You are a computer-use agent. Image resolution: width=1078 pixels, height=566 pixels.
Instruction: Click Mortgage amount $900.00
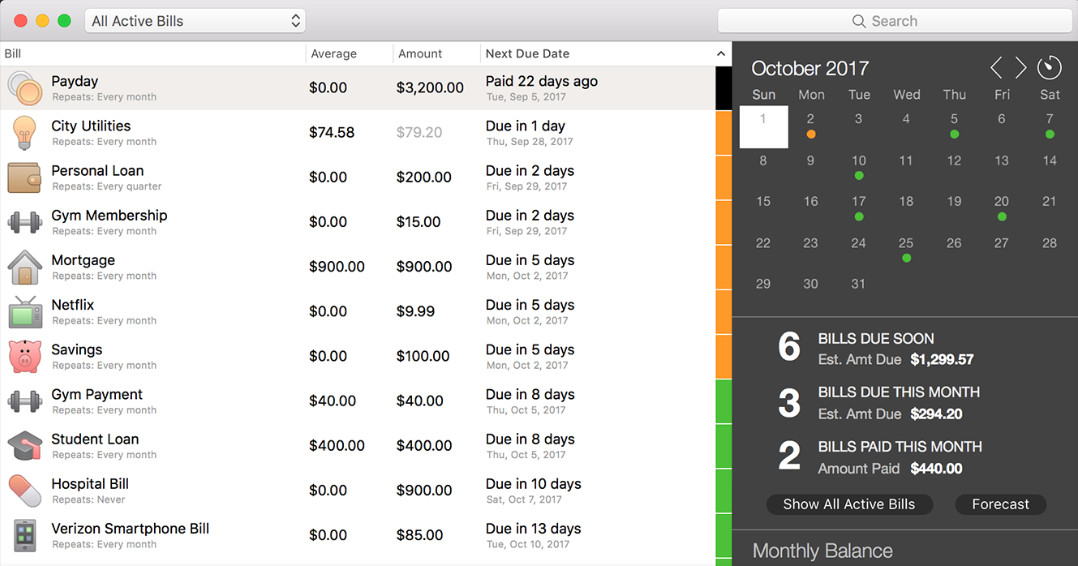coord(424,267)
